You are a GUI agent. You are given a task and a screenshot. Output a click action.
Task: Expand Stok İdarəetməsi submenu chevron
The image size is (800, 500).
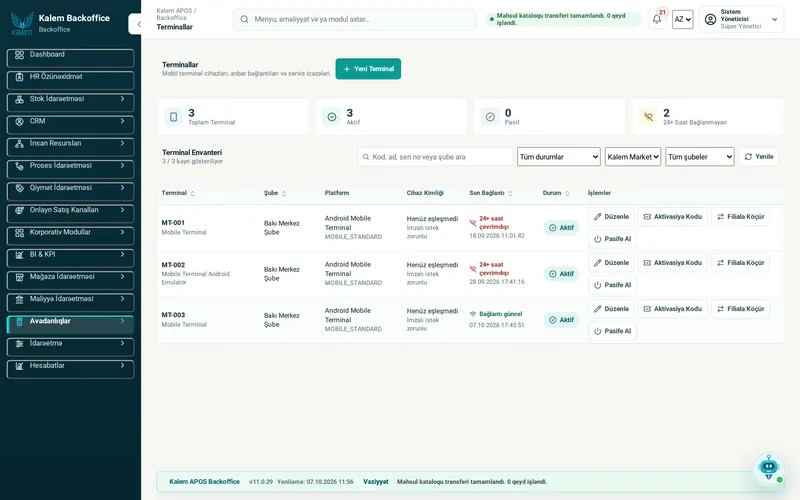click(122, 98)
